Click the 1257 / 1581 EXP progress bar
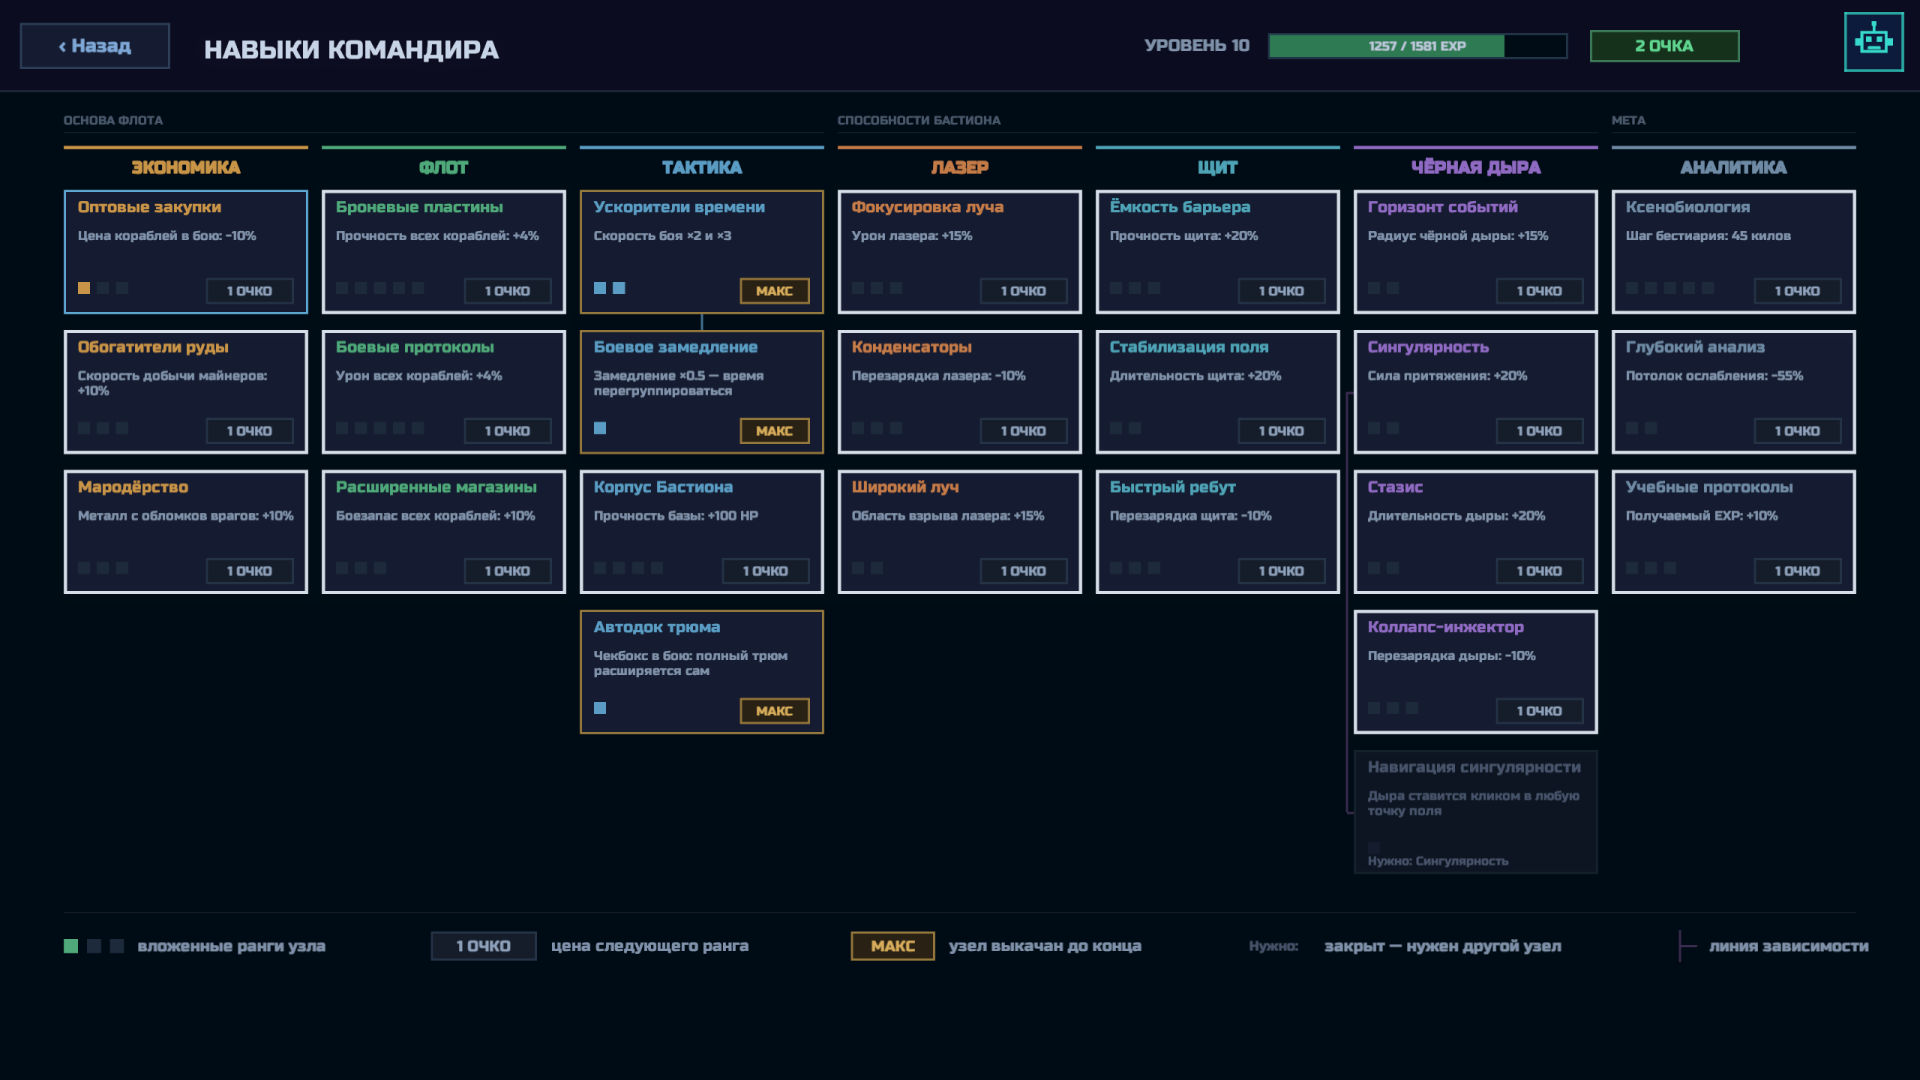 click(1417, 46)
